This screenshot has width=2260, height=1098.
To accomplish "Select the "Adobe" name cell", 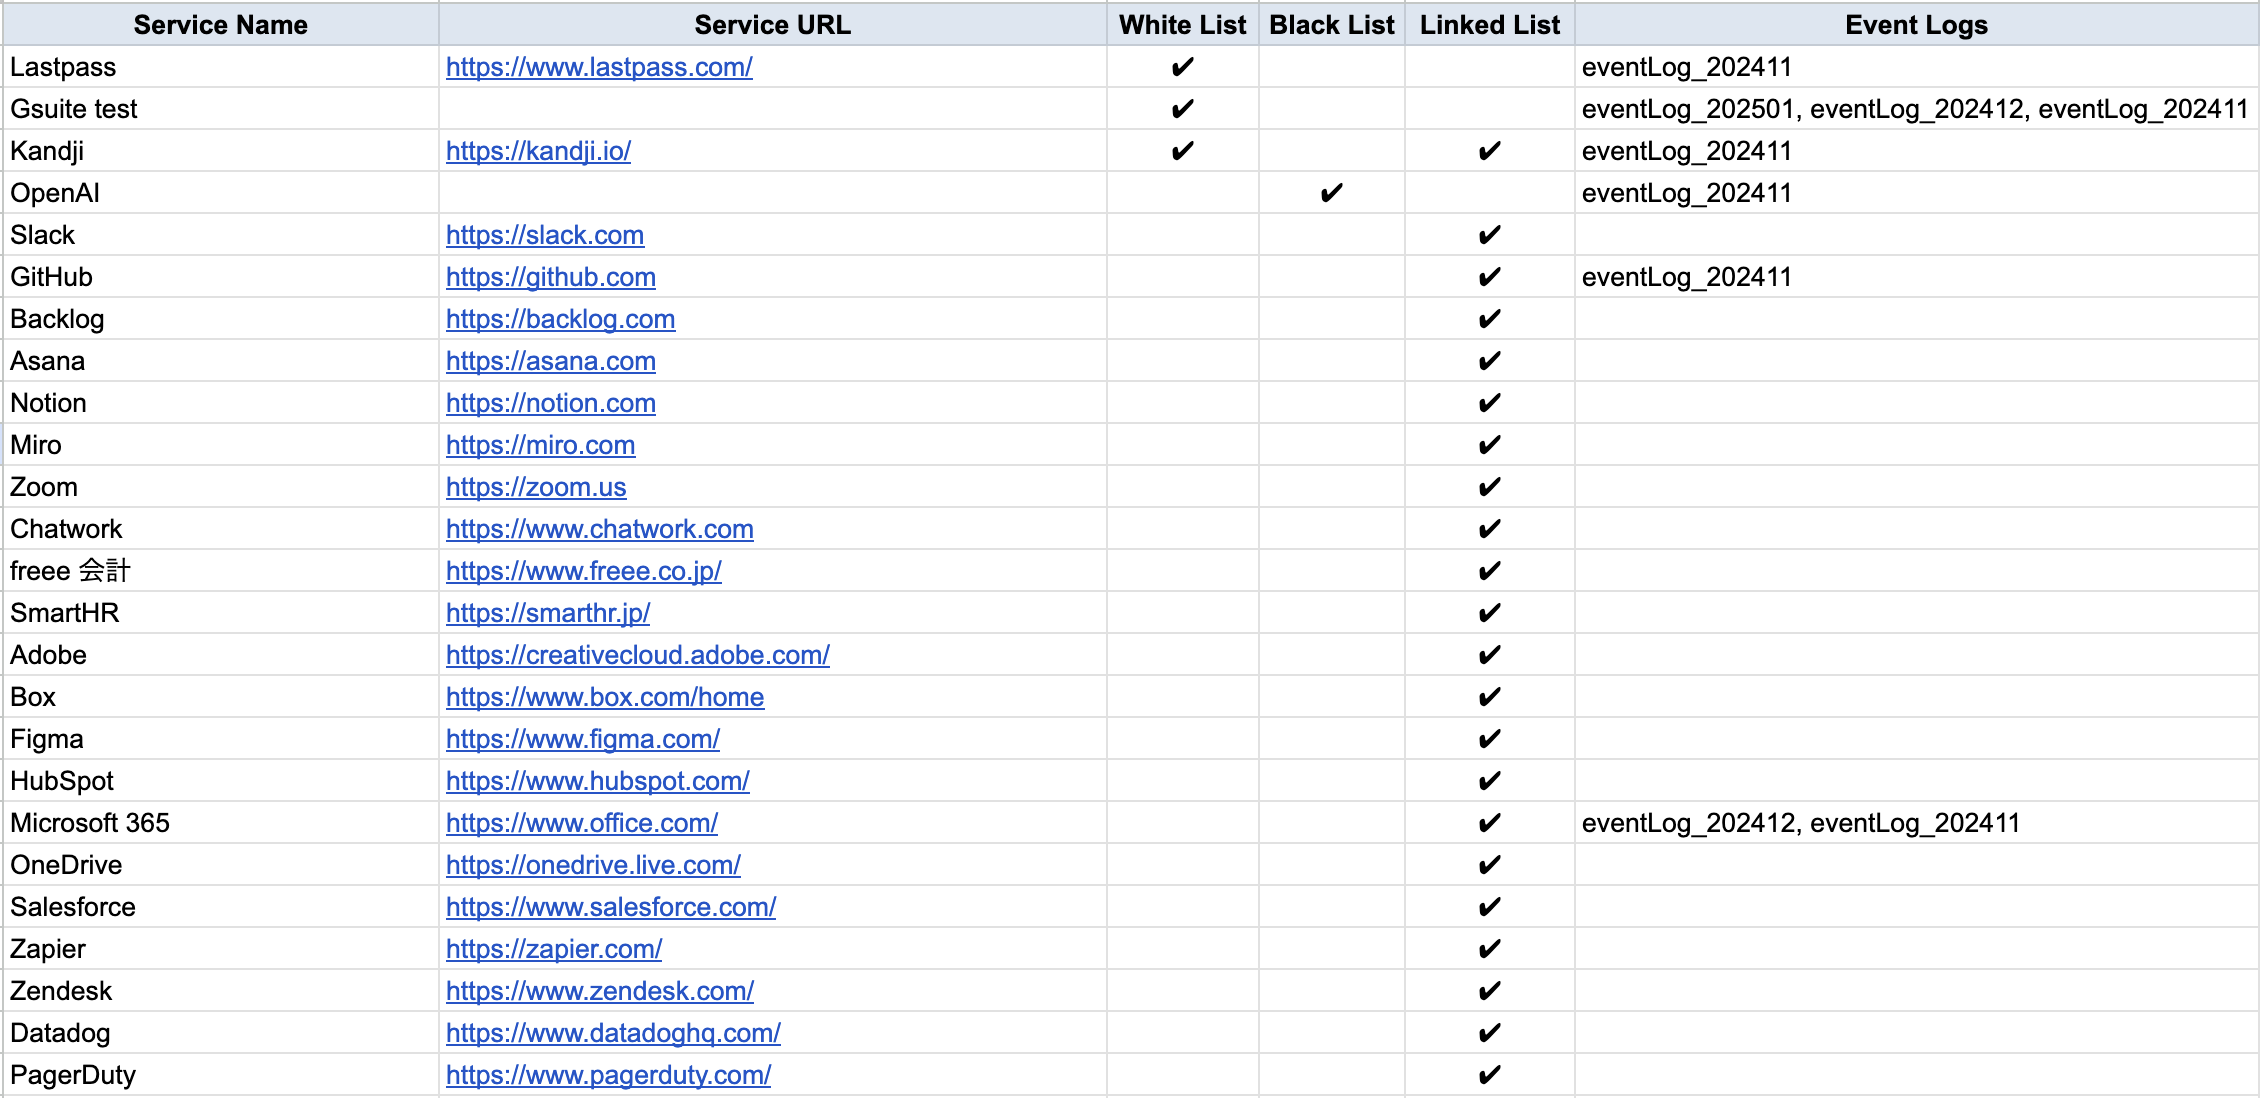I will [x=221, y=655].
